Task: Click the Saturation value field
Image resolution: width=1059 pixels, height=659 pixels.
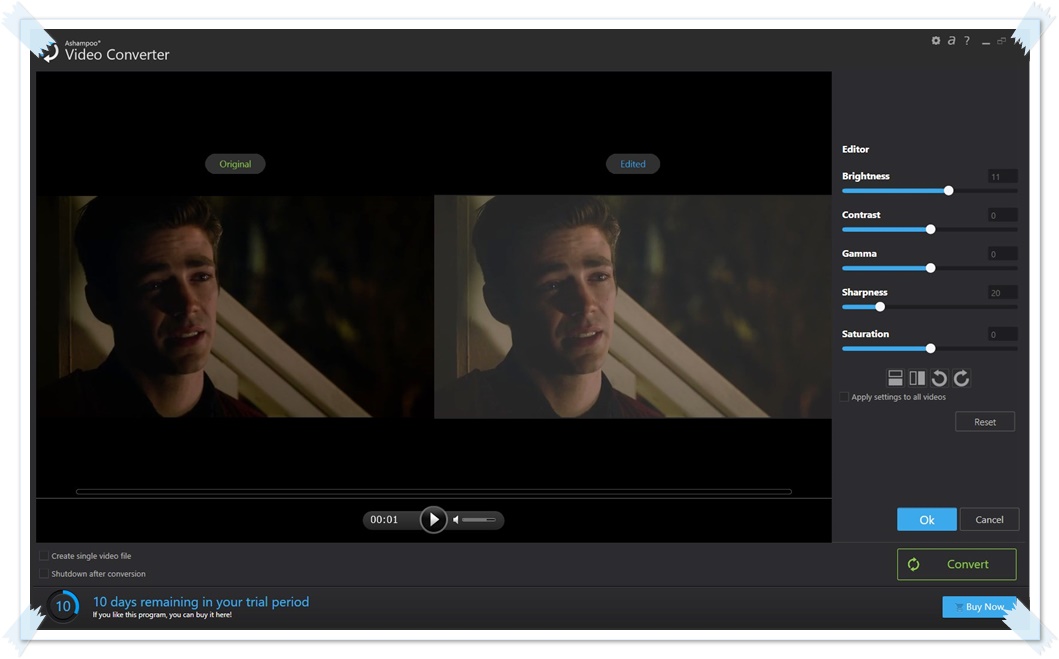Action: 1002,334
